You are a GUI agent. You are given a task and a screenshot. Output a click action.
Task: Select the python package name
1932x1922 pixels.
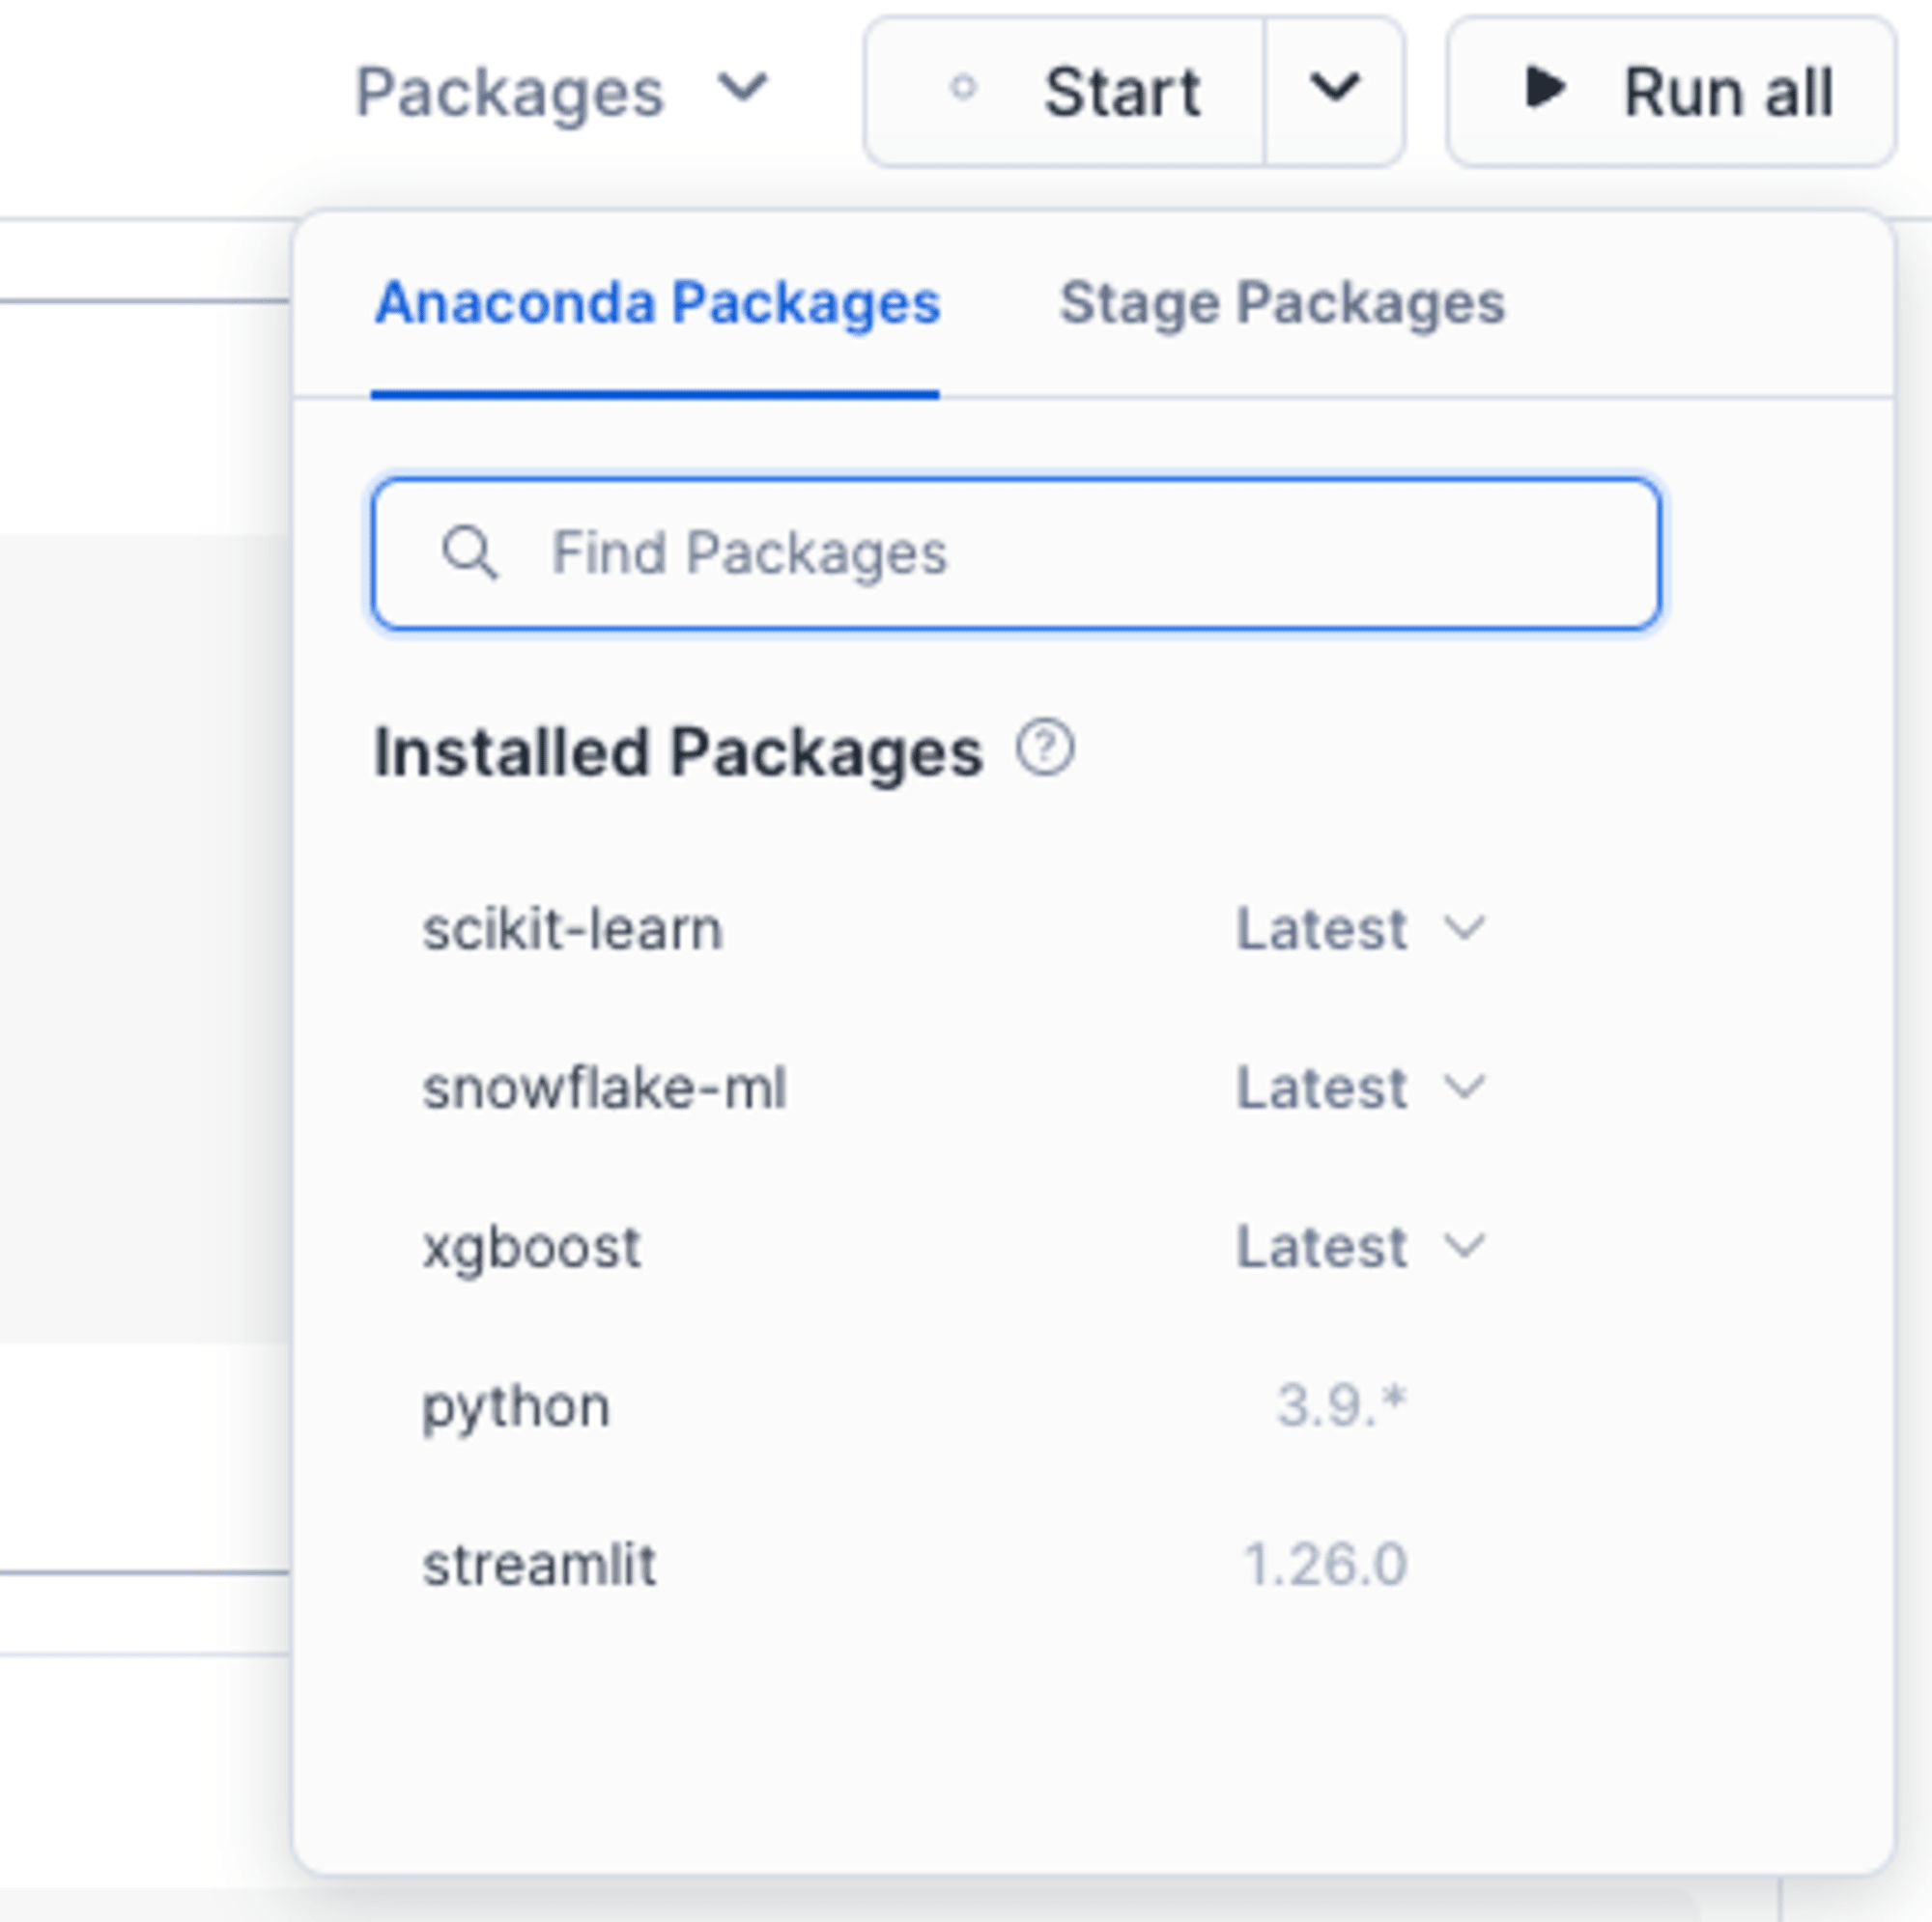tap(516, 1407)
